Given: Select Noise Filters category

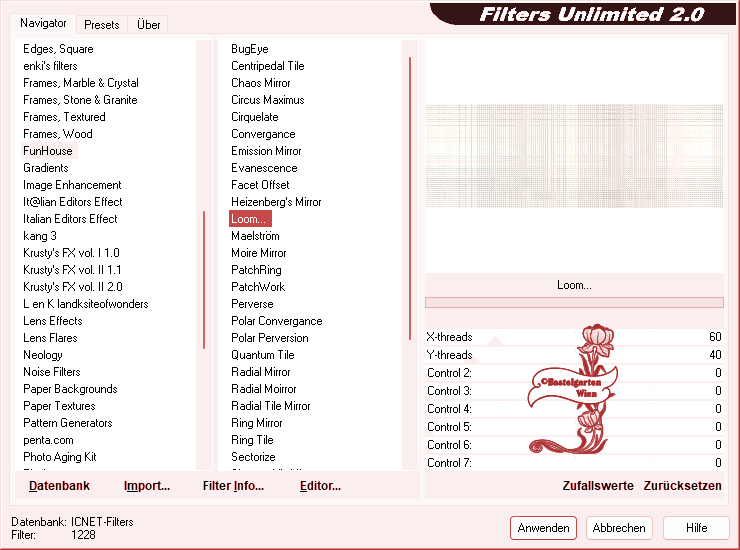Looking at the screenshot, I should [x=51, y=372].
